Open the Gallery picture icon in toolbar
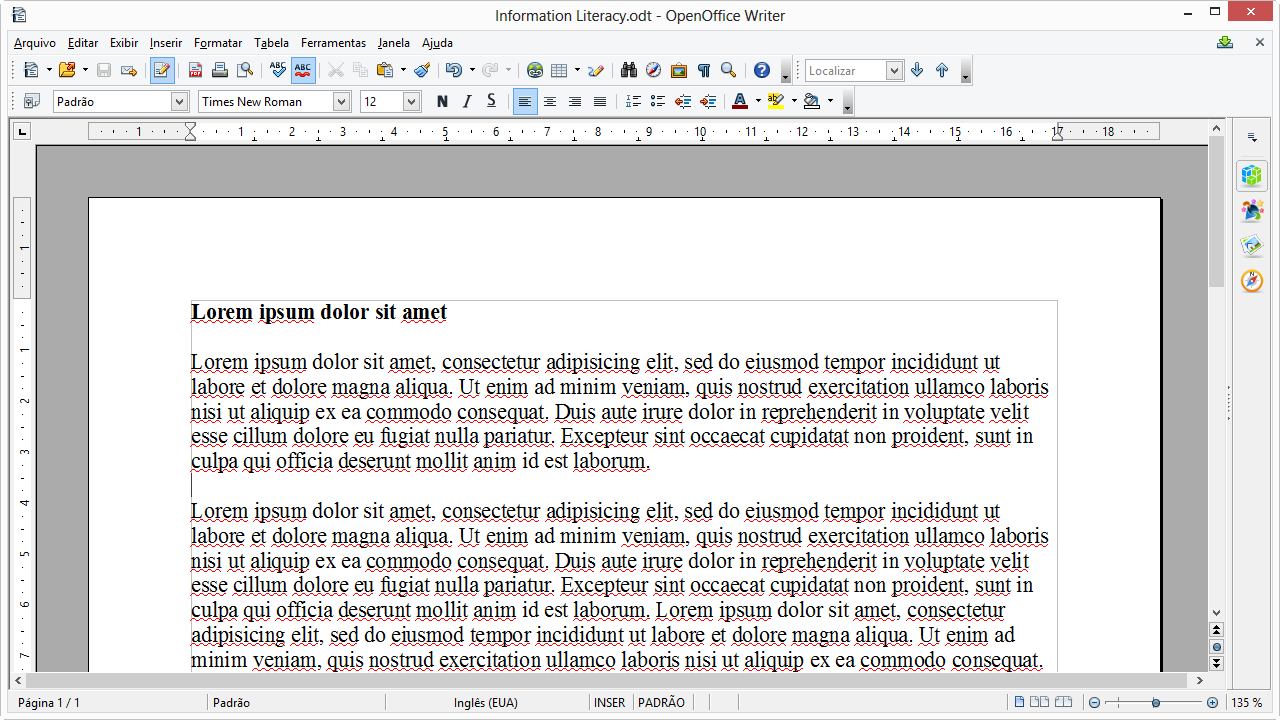1280x720 pixels. (678, 70)
